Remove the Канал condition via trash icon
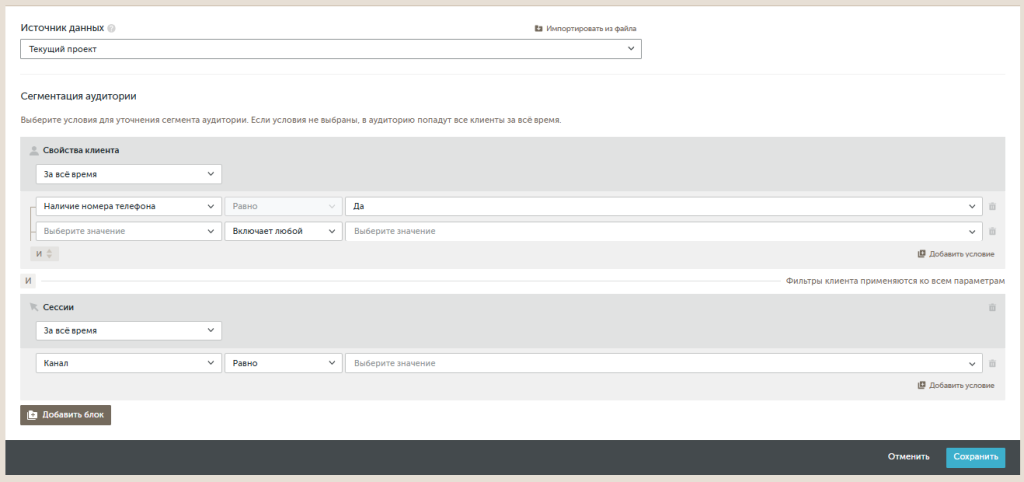The height and width of the screenshot is (482, 1024). [992, 363]
